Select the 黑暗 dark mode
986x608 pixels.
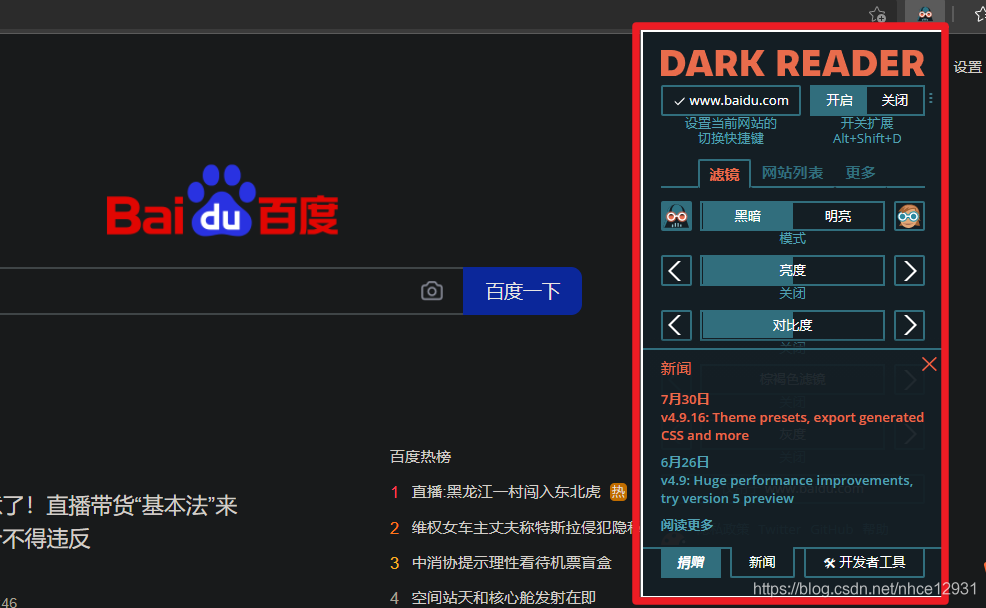coord(747,216)
